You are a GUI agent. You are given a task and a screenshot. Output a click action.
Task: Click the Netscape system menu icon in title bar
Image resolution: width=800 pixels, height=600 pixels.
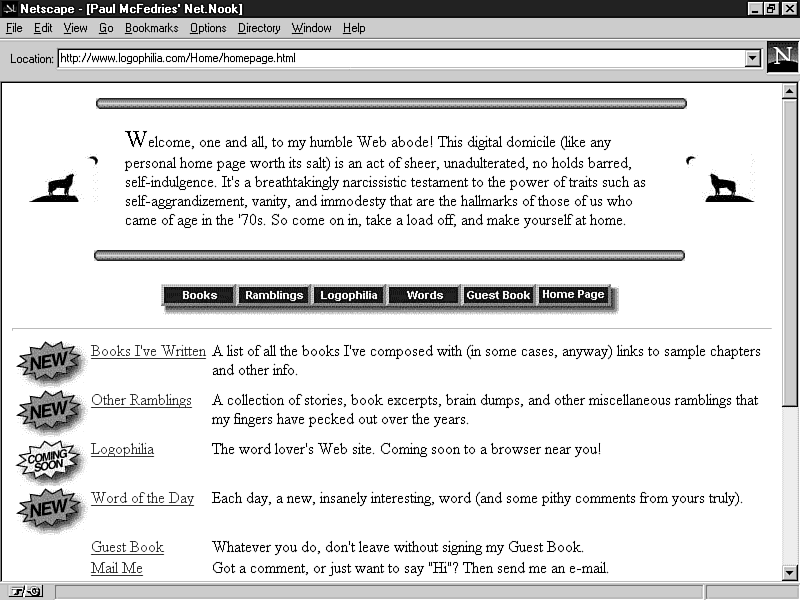pyautogui.click(x=10, y=9)
